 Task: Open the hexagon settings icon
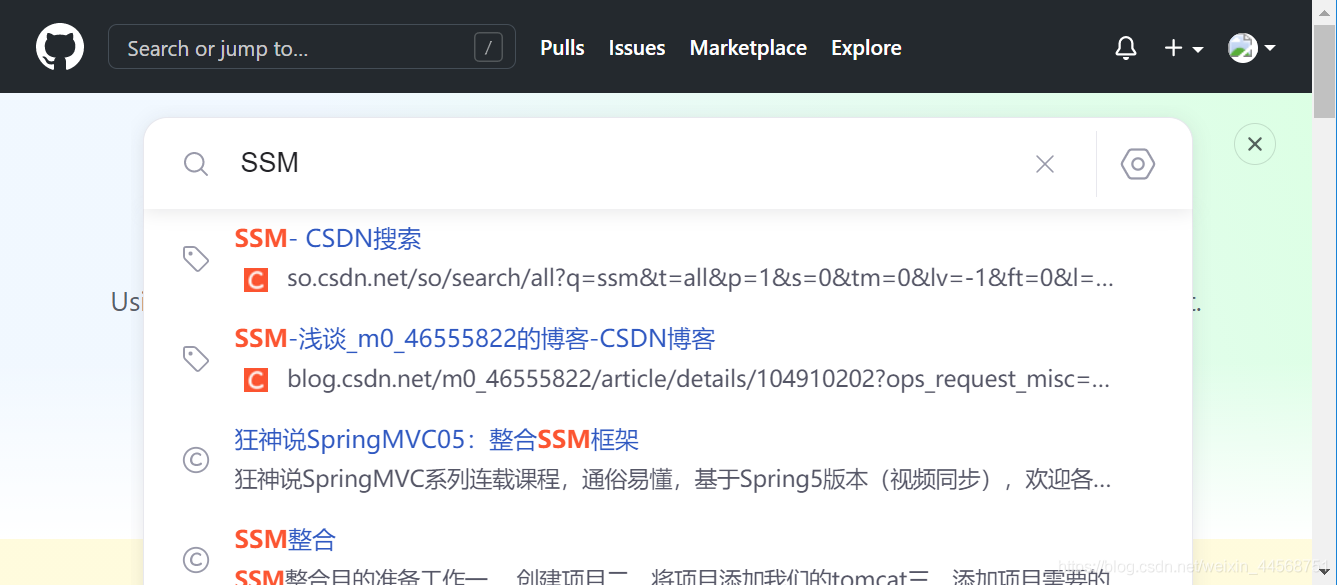pos(1138,164)
